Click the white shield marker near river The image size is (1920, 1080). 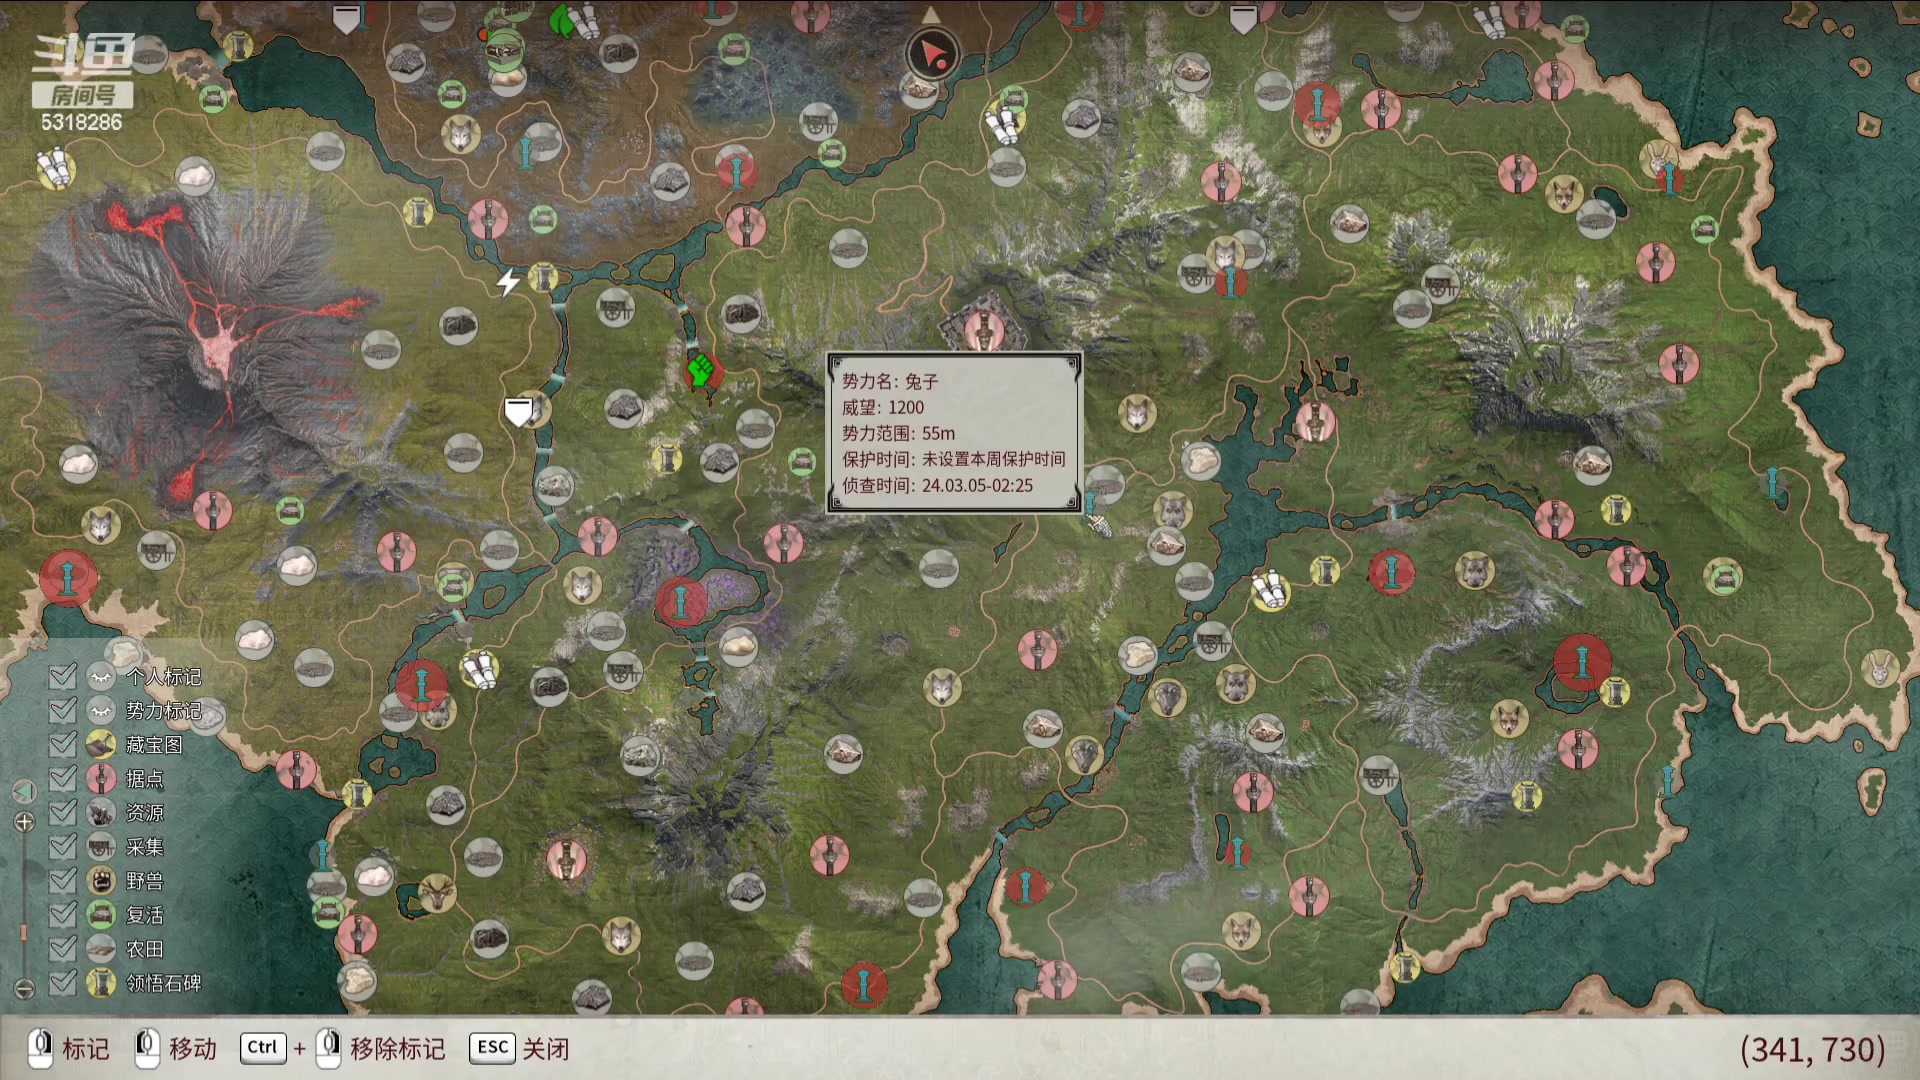click(x=519, y=411)
